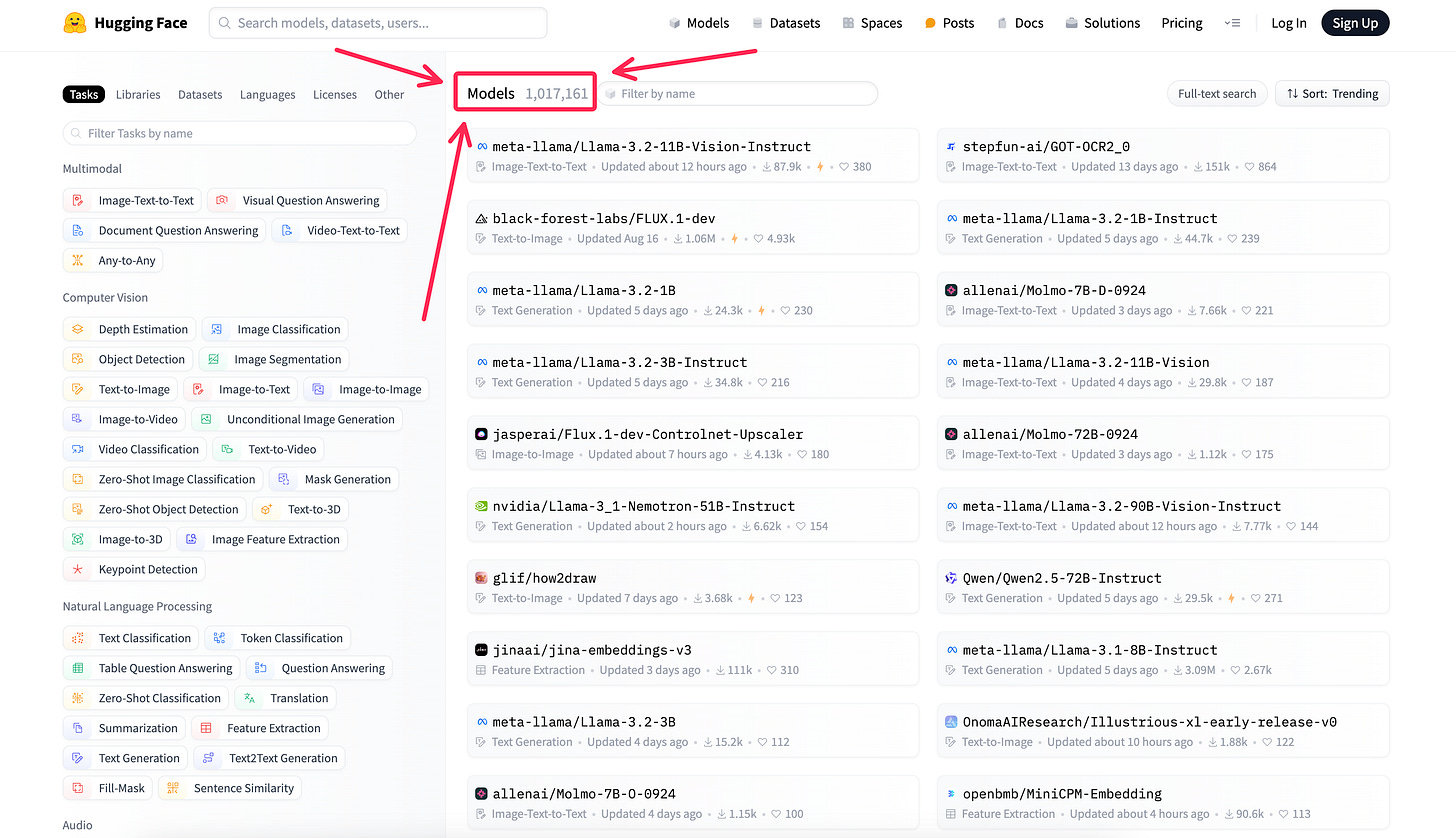
Task: Click the Filter by name models field
Action: pyautogui.click(x=738, y=94)
